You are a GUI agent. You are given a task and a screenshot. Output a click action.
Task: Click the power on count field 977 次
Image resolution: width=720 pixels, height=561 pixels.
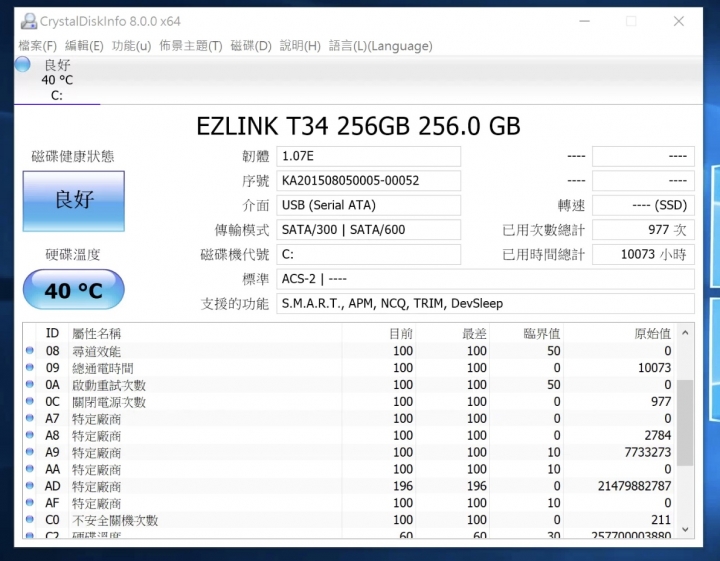pos(643,230)
